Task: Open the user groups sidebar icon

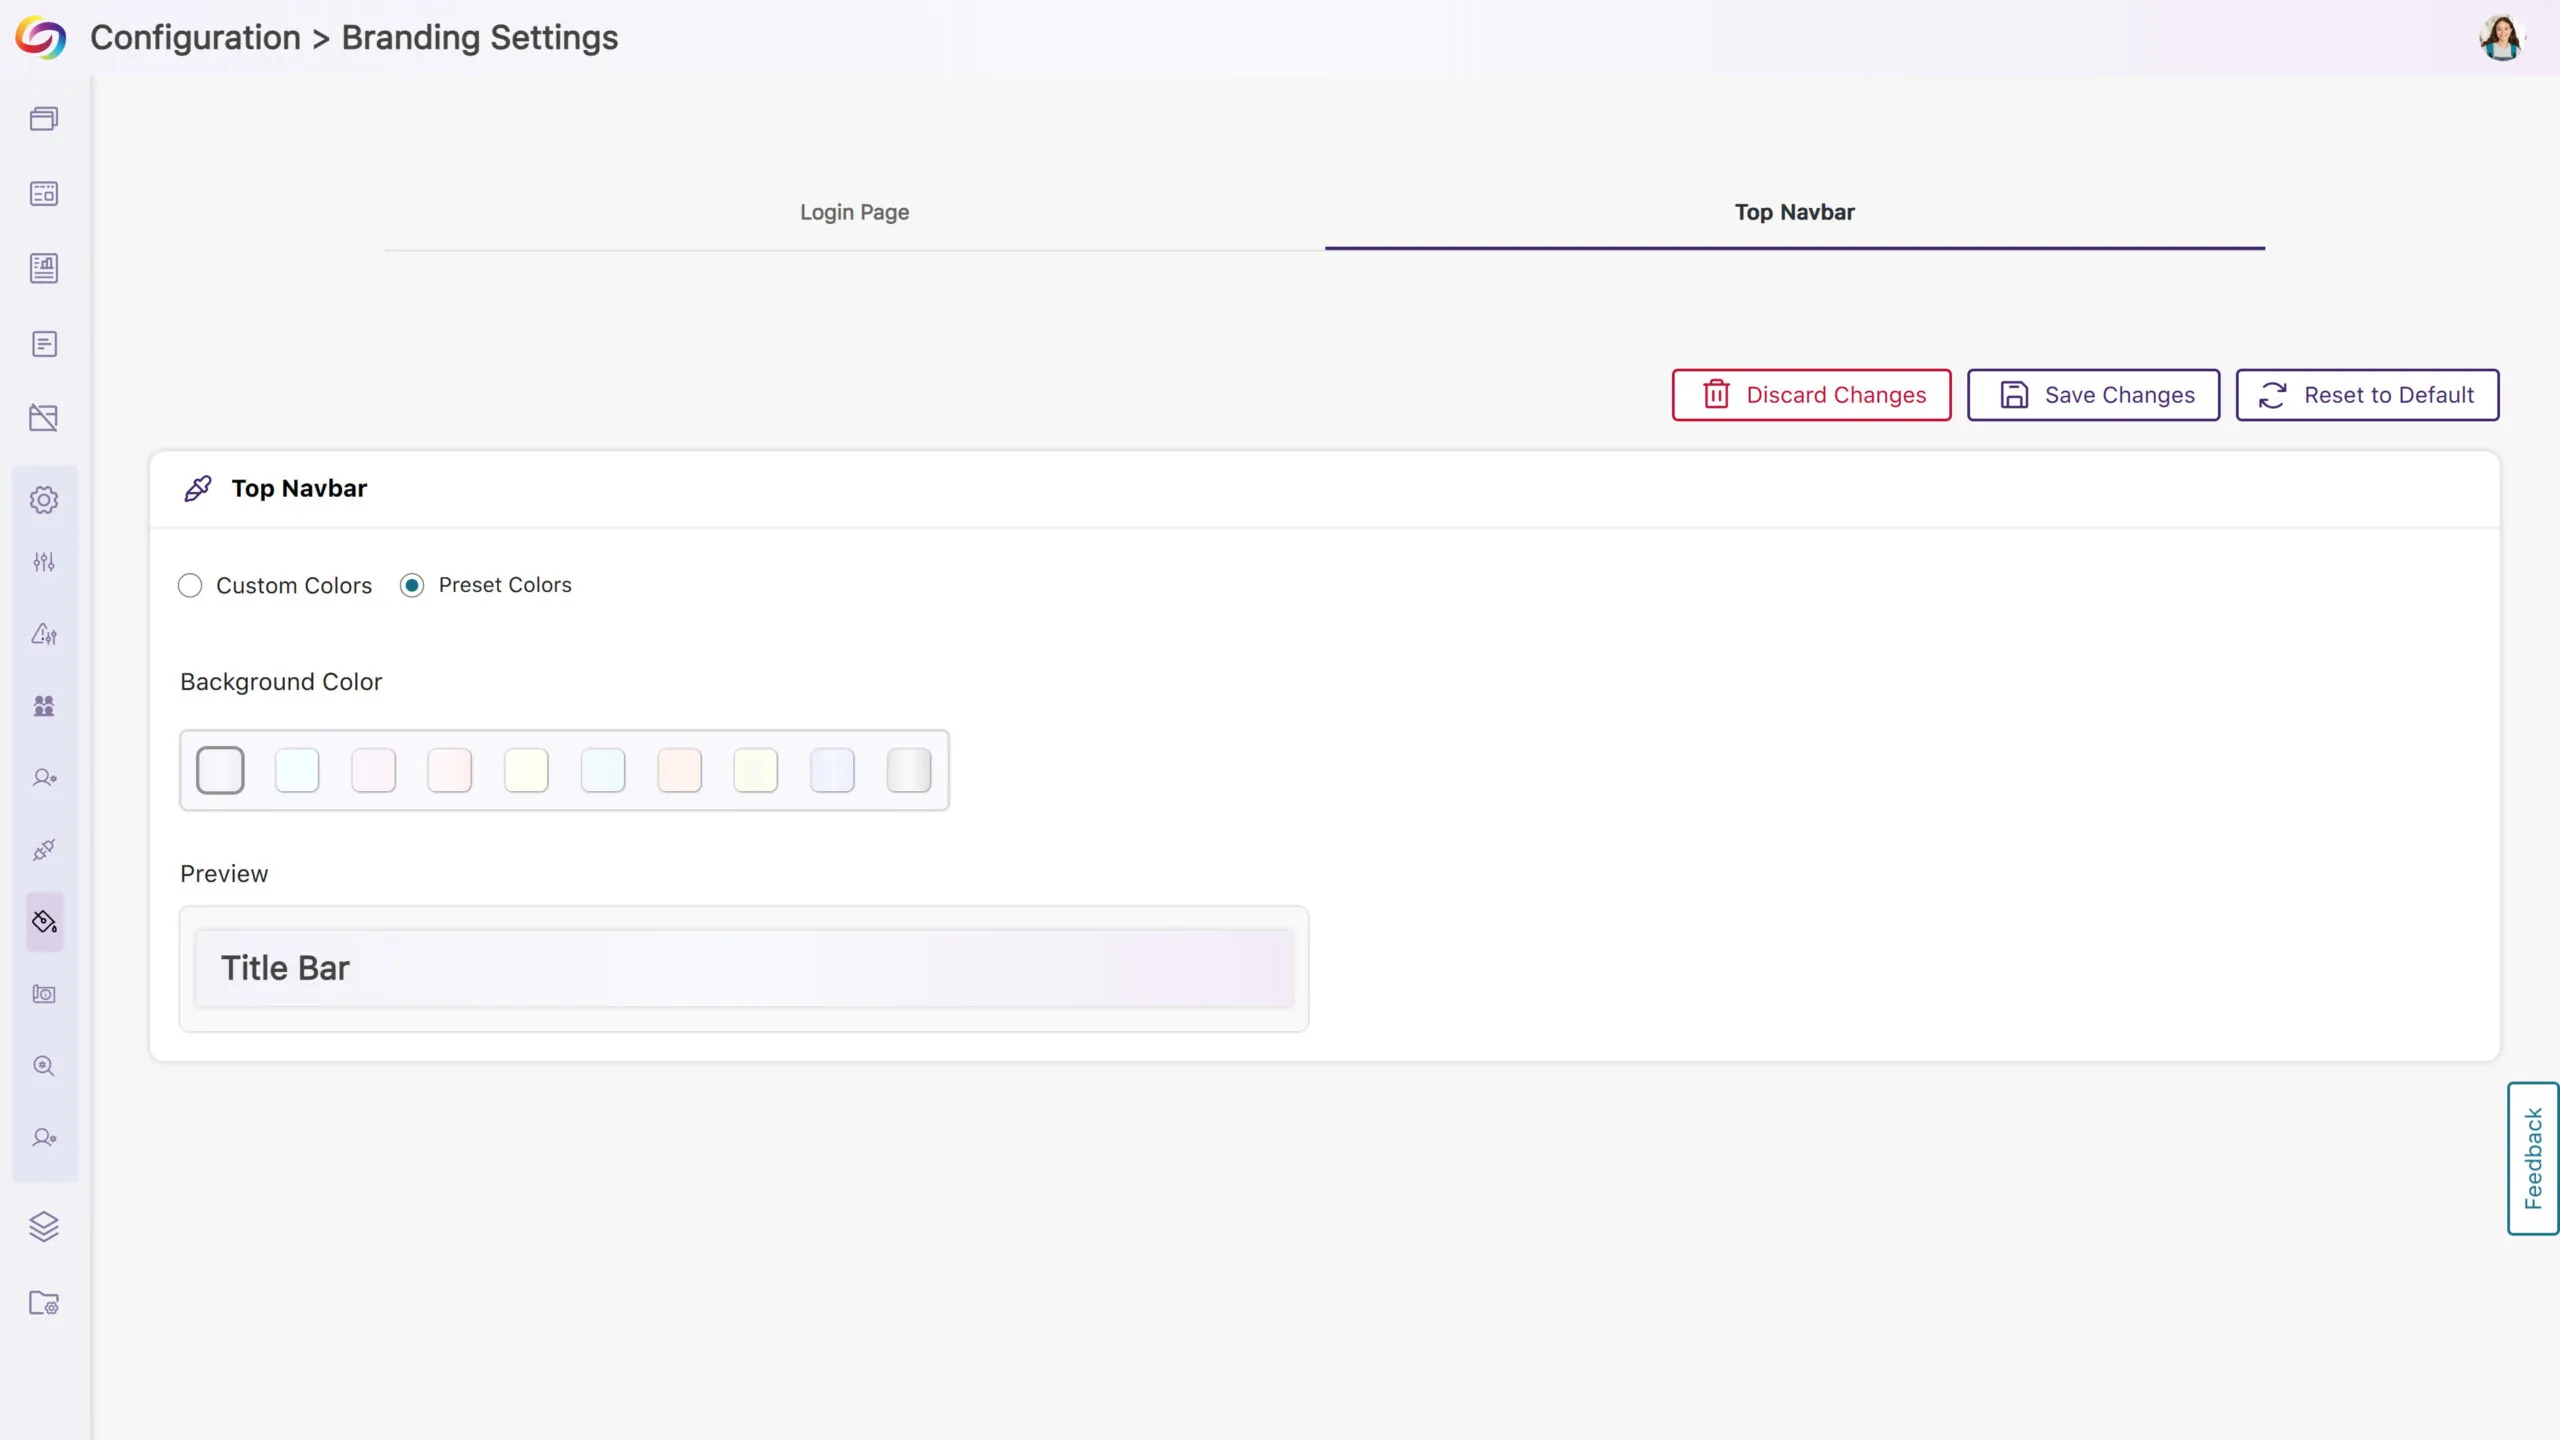Action: [44, 706]
